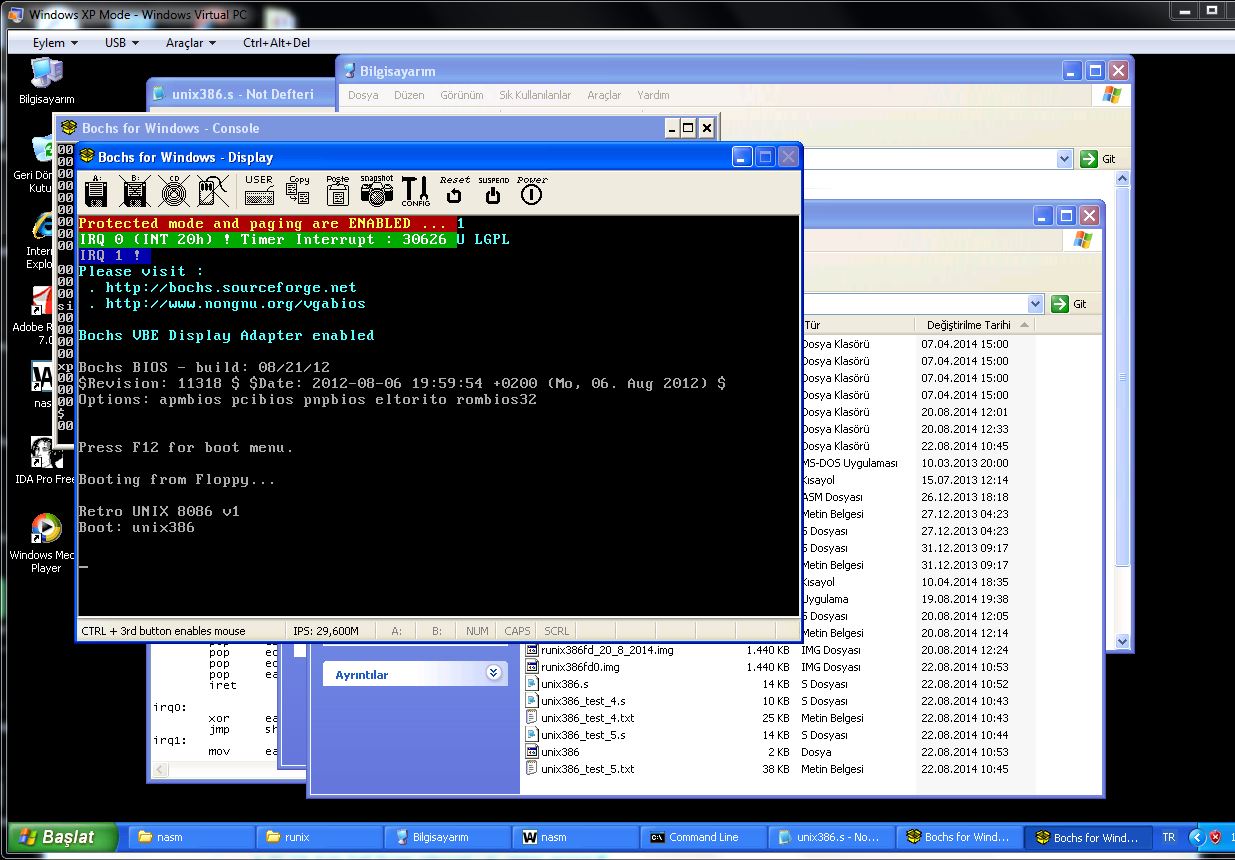
Task: Click the NUM indicator in Bochs status bar
Action: (x=477, y=631)
